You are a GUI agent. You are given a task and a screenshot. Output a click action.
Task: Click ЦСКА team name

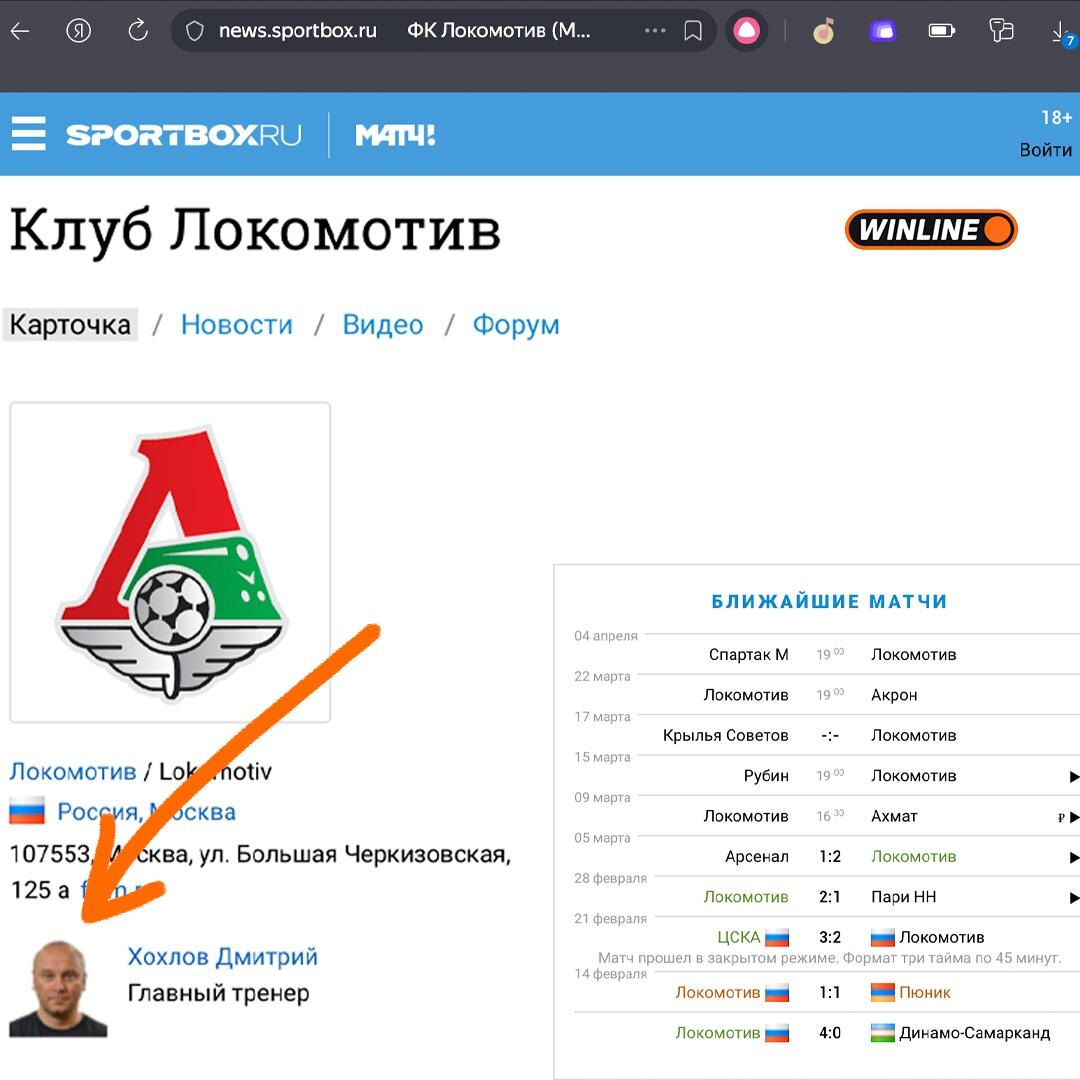pos(738,937)
